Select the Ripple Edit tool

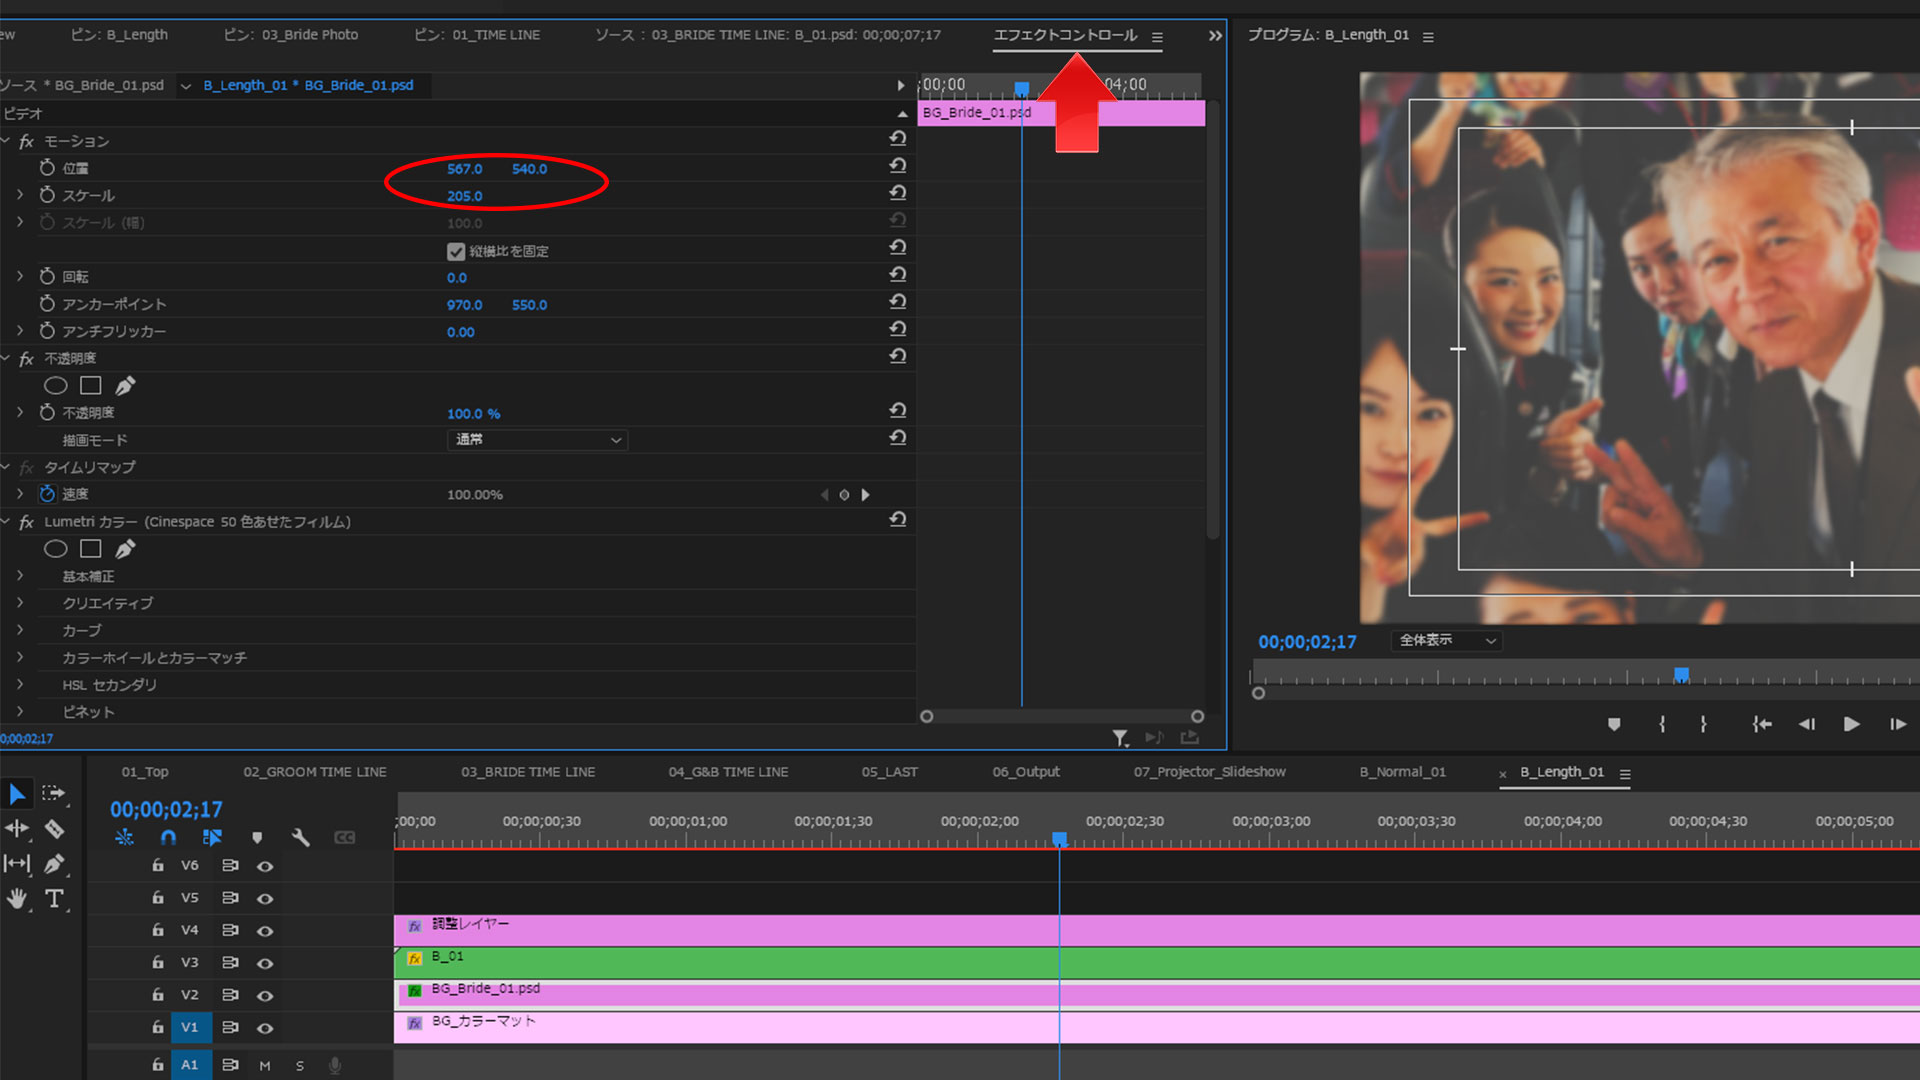pyautogui.click(x=17, y=828)
